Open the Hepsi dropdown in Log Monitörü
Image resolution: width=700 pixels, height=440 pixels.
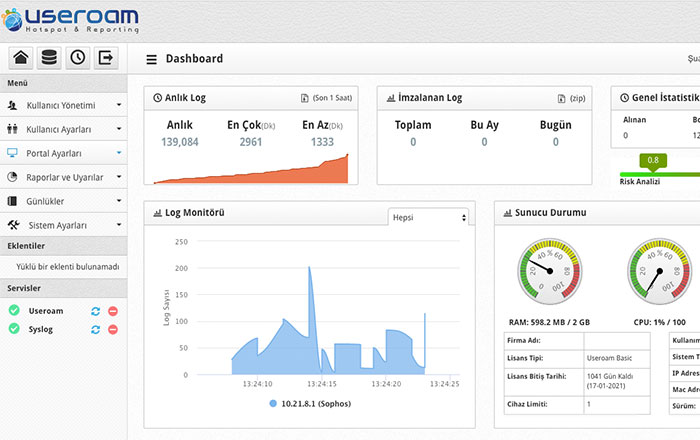428,217
